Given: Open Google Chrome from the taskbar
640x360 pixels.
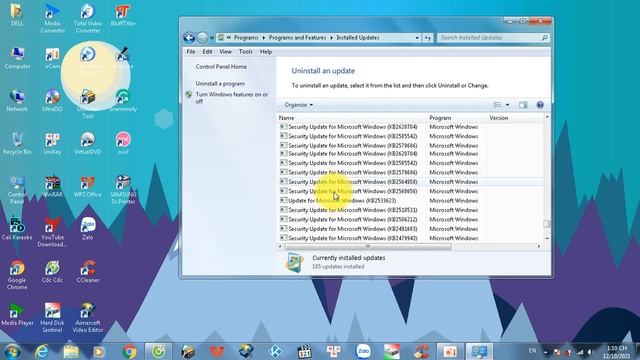Looking at the screenshot, I should click(129, 351).
